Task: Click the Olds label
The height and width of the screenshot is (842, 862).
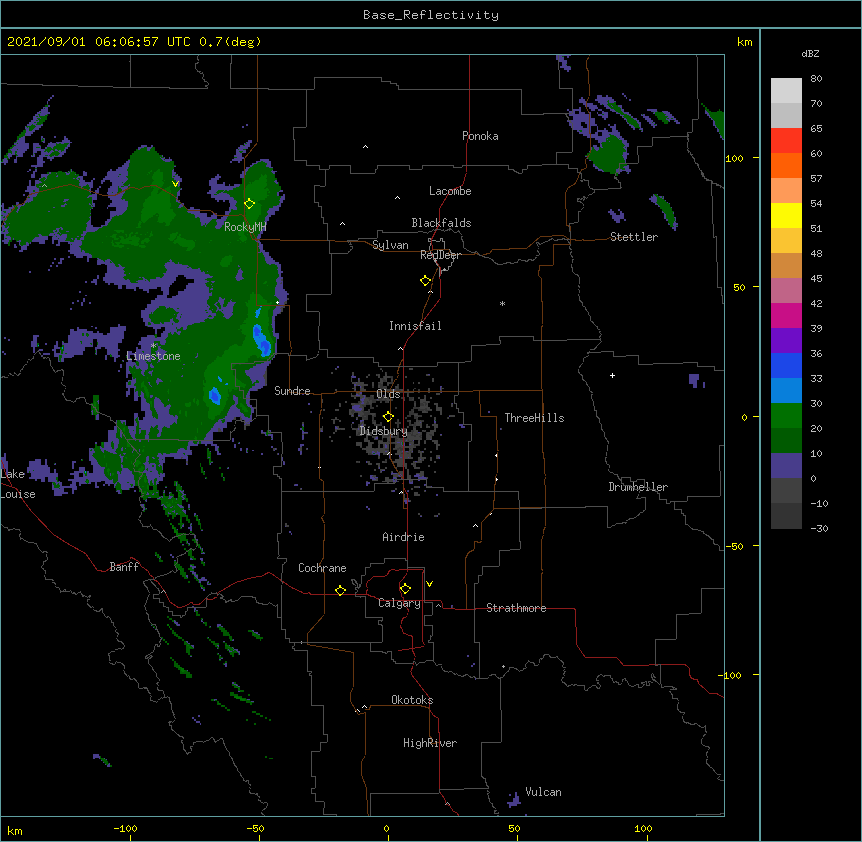Action: [388, 394]
